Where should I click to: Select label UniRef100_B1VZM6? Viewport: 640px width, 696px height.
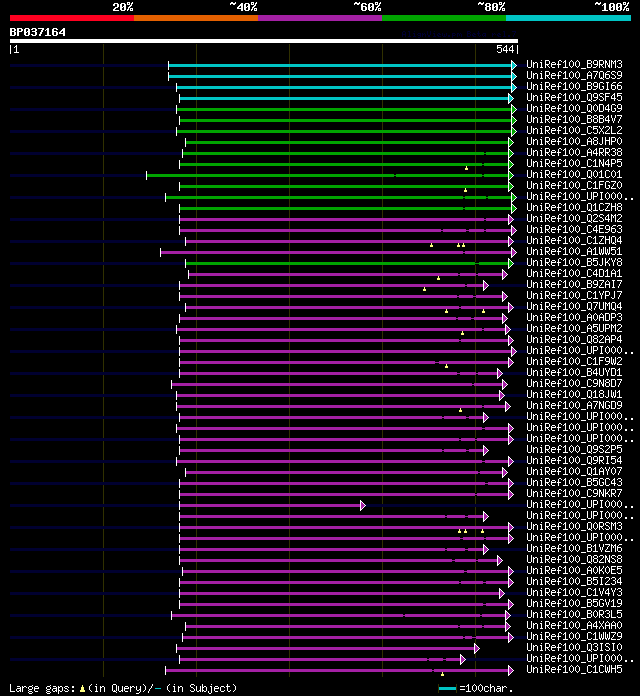[x=574, y=549]
